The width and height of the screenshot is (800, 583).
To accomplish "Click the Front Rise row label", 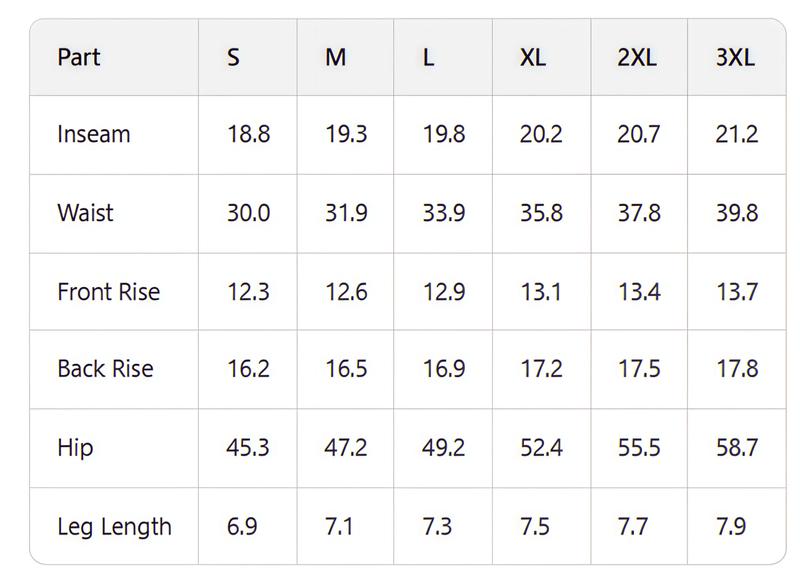I will click(108, 291).
